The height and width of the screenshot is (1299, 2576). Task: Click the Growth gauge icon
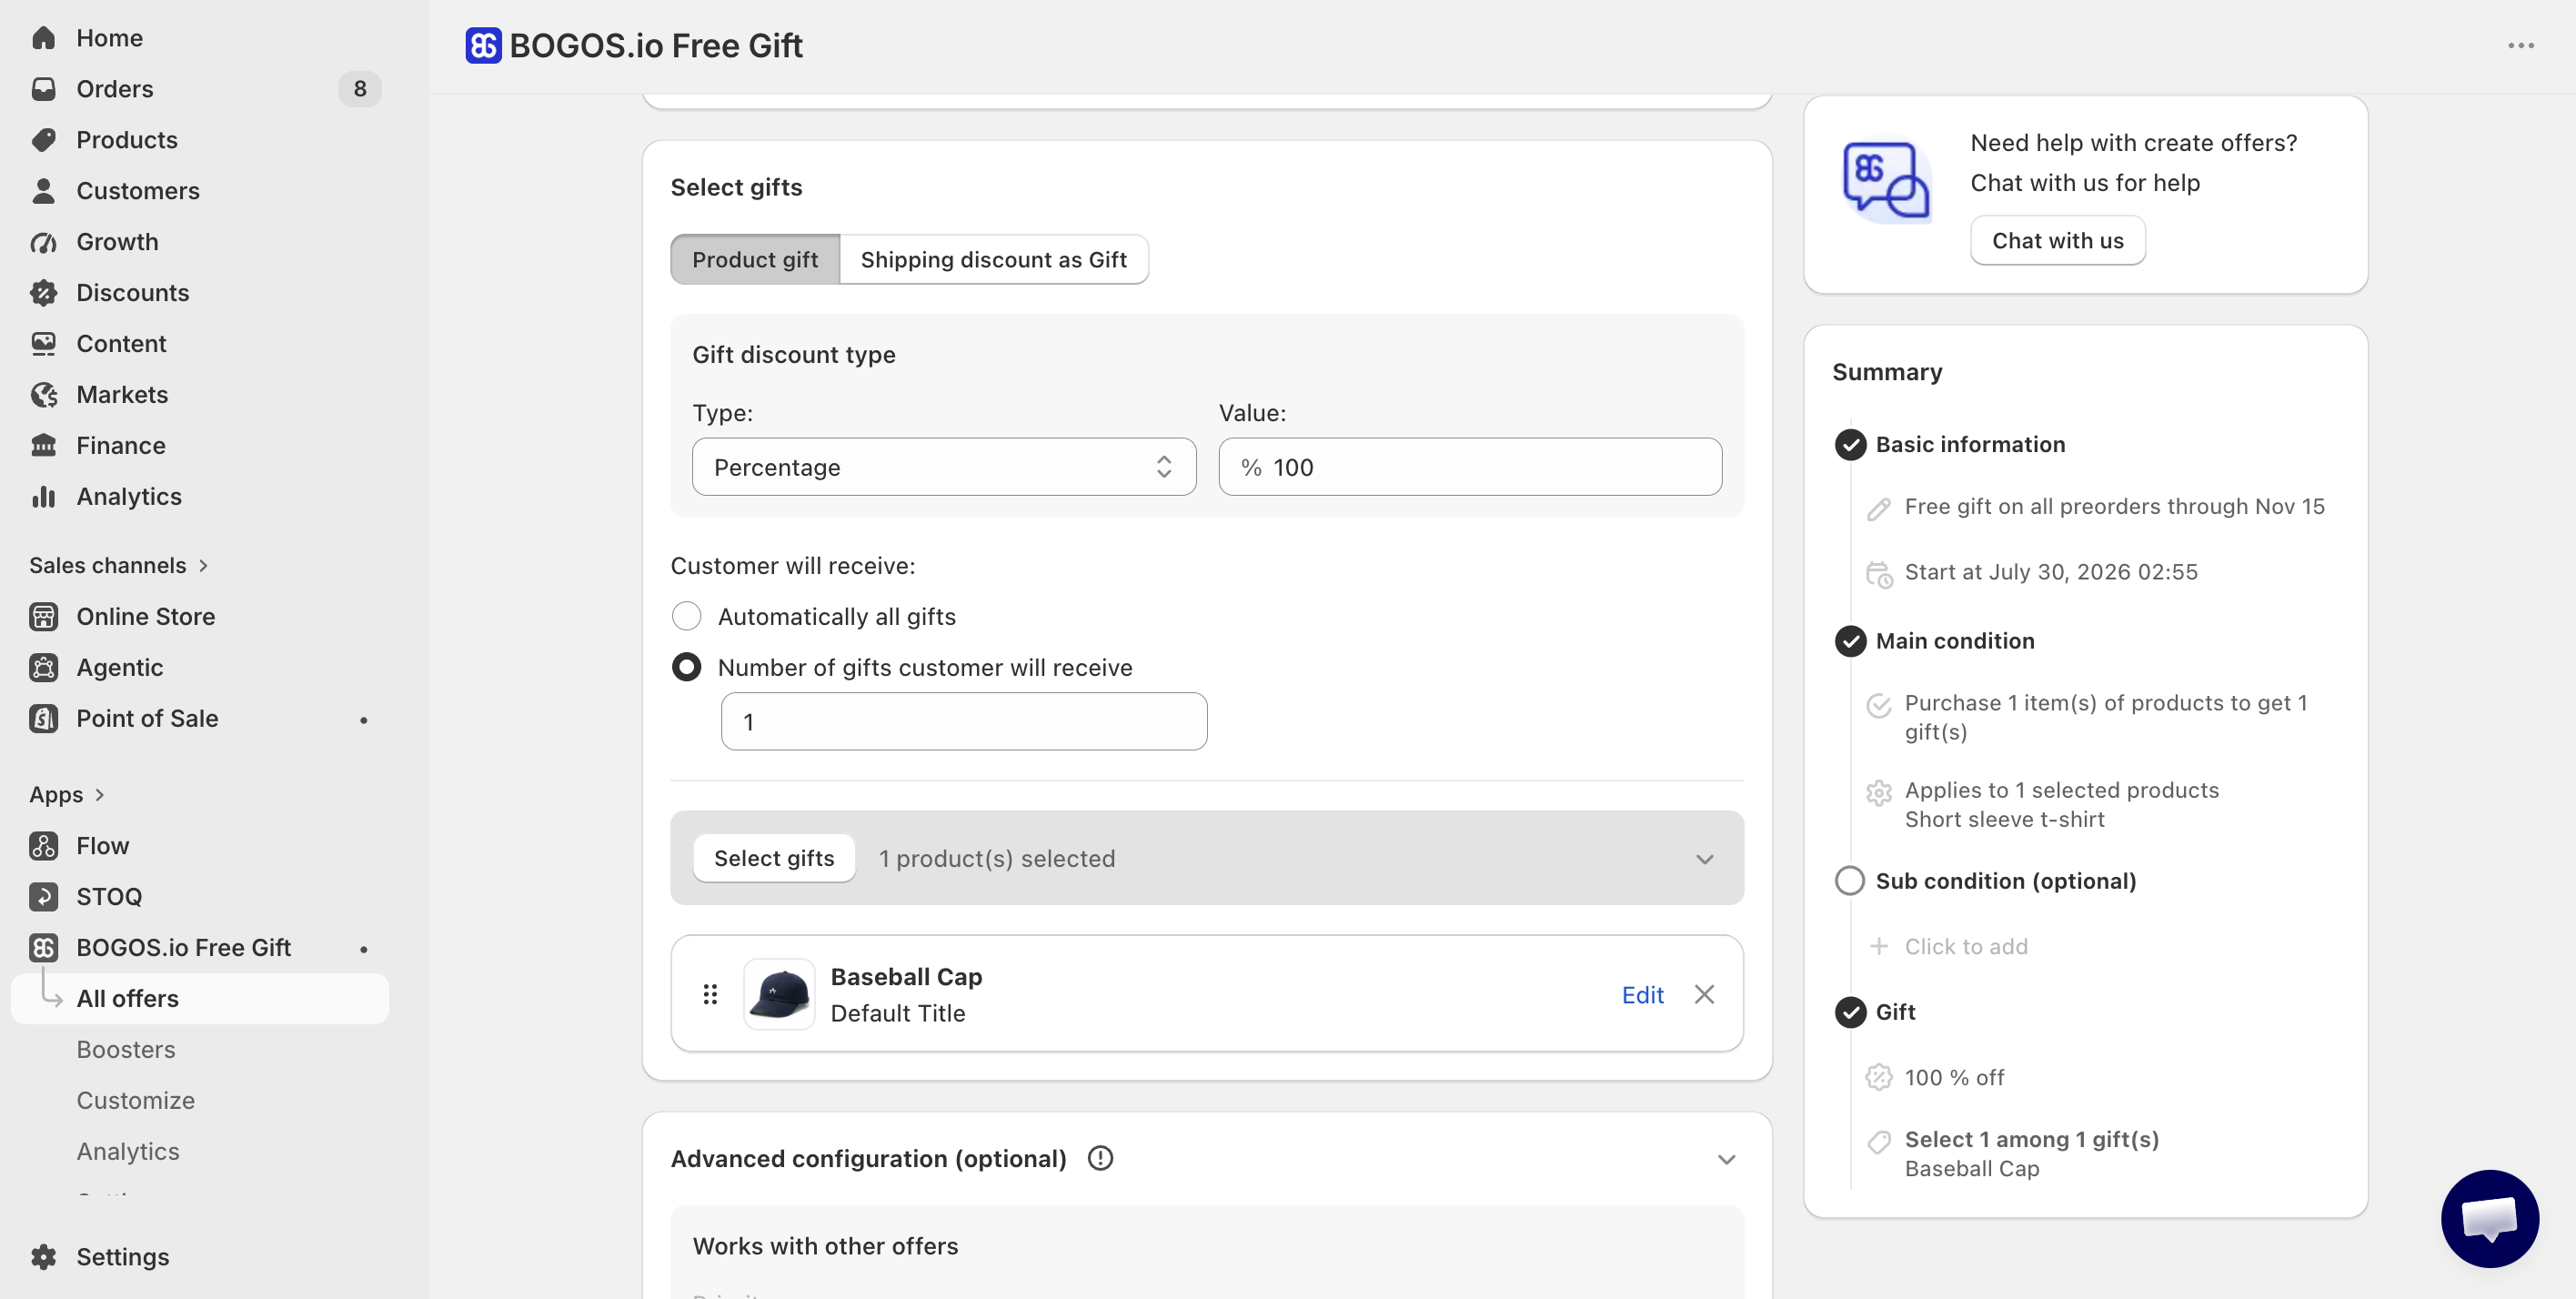click(43, 242)
